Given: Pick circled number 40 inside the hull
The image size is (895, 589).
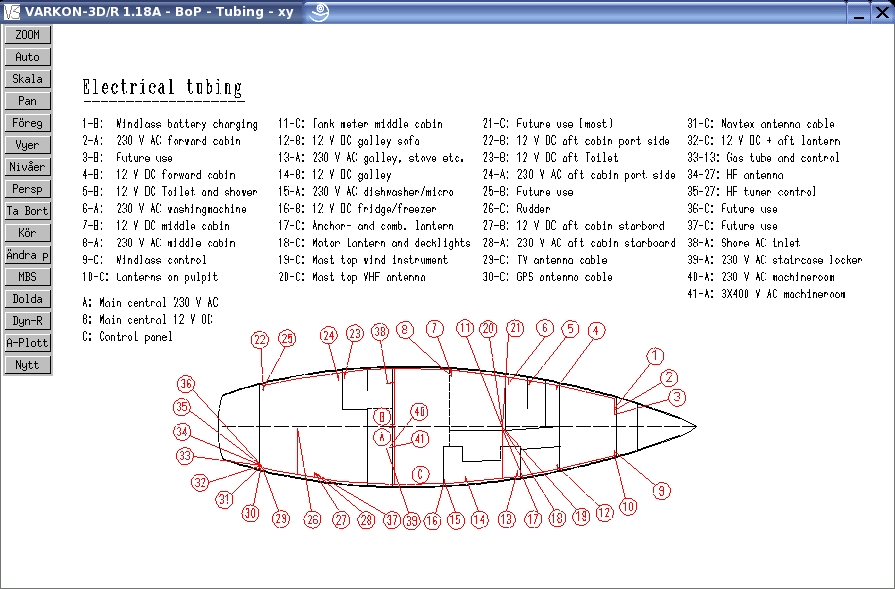Looking at the screenshot, I should point(420,412).
